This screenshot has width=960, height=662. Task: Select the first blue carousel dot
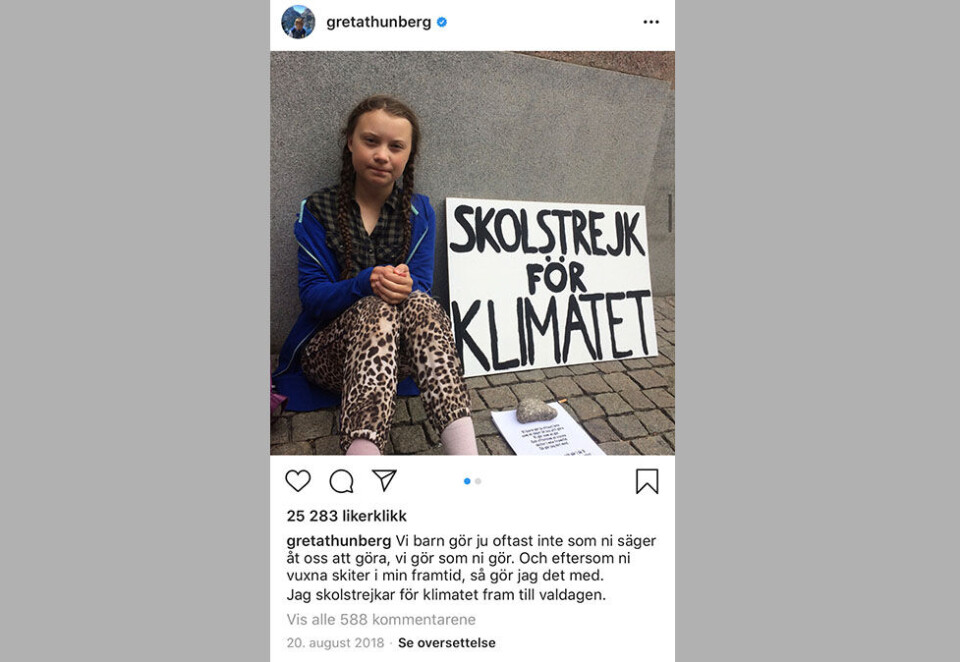coord(467,481)
